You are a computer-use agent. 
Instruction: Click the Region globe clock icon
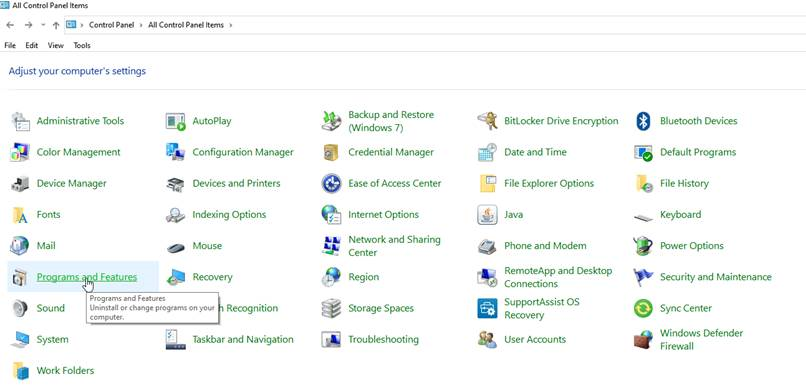click(x=331, y=277)
